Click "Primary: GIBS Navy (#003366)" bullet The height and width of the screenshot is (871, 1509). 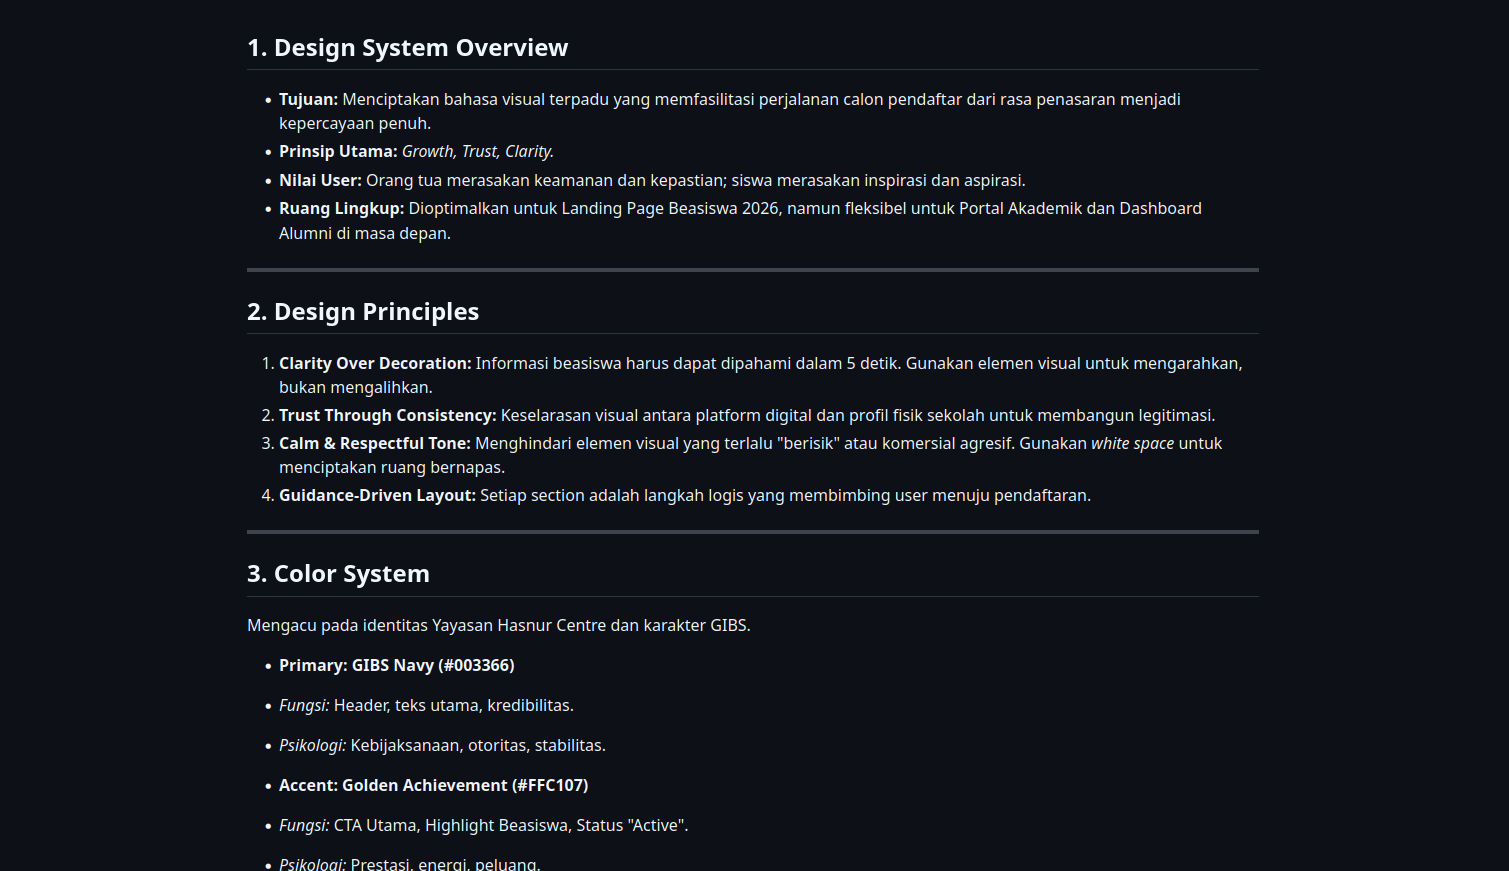pyautogui.click(x=396, y=666)
